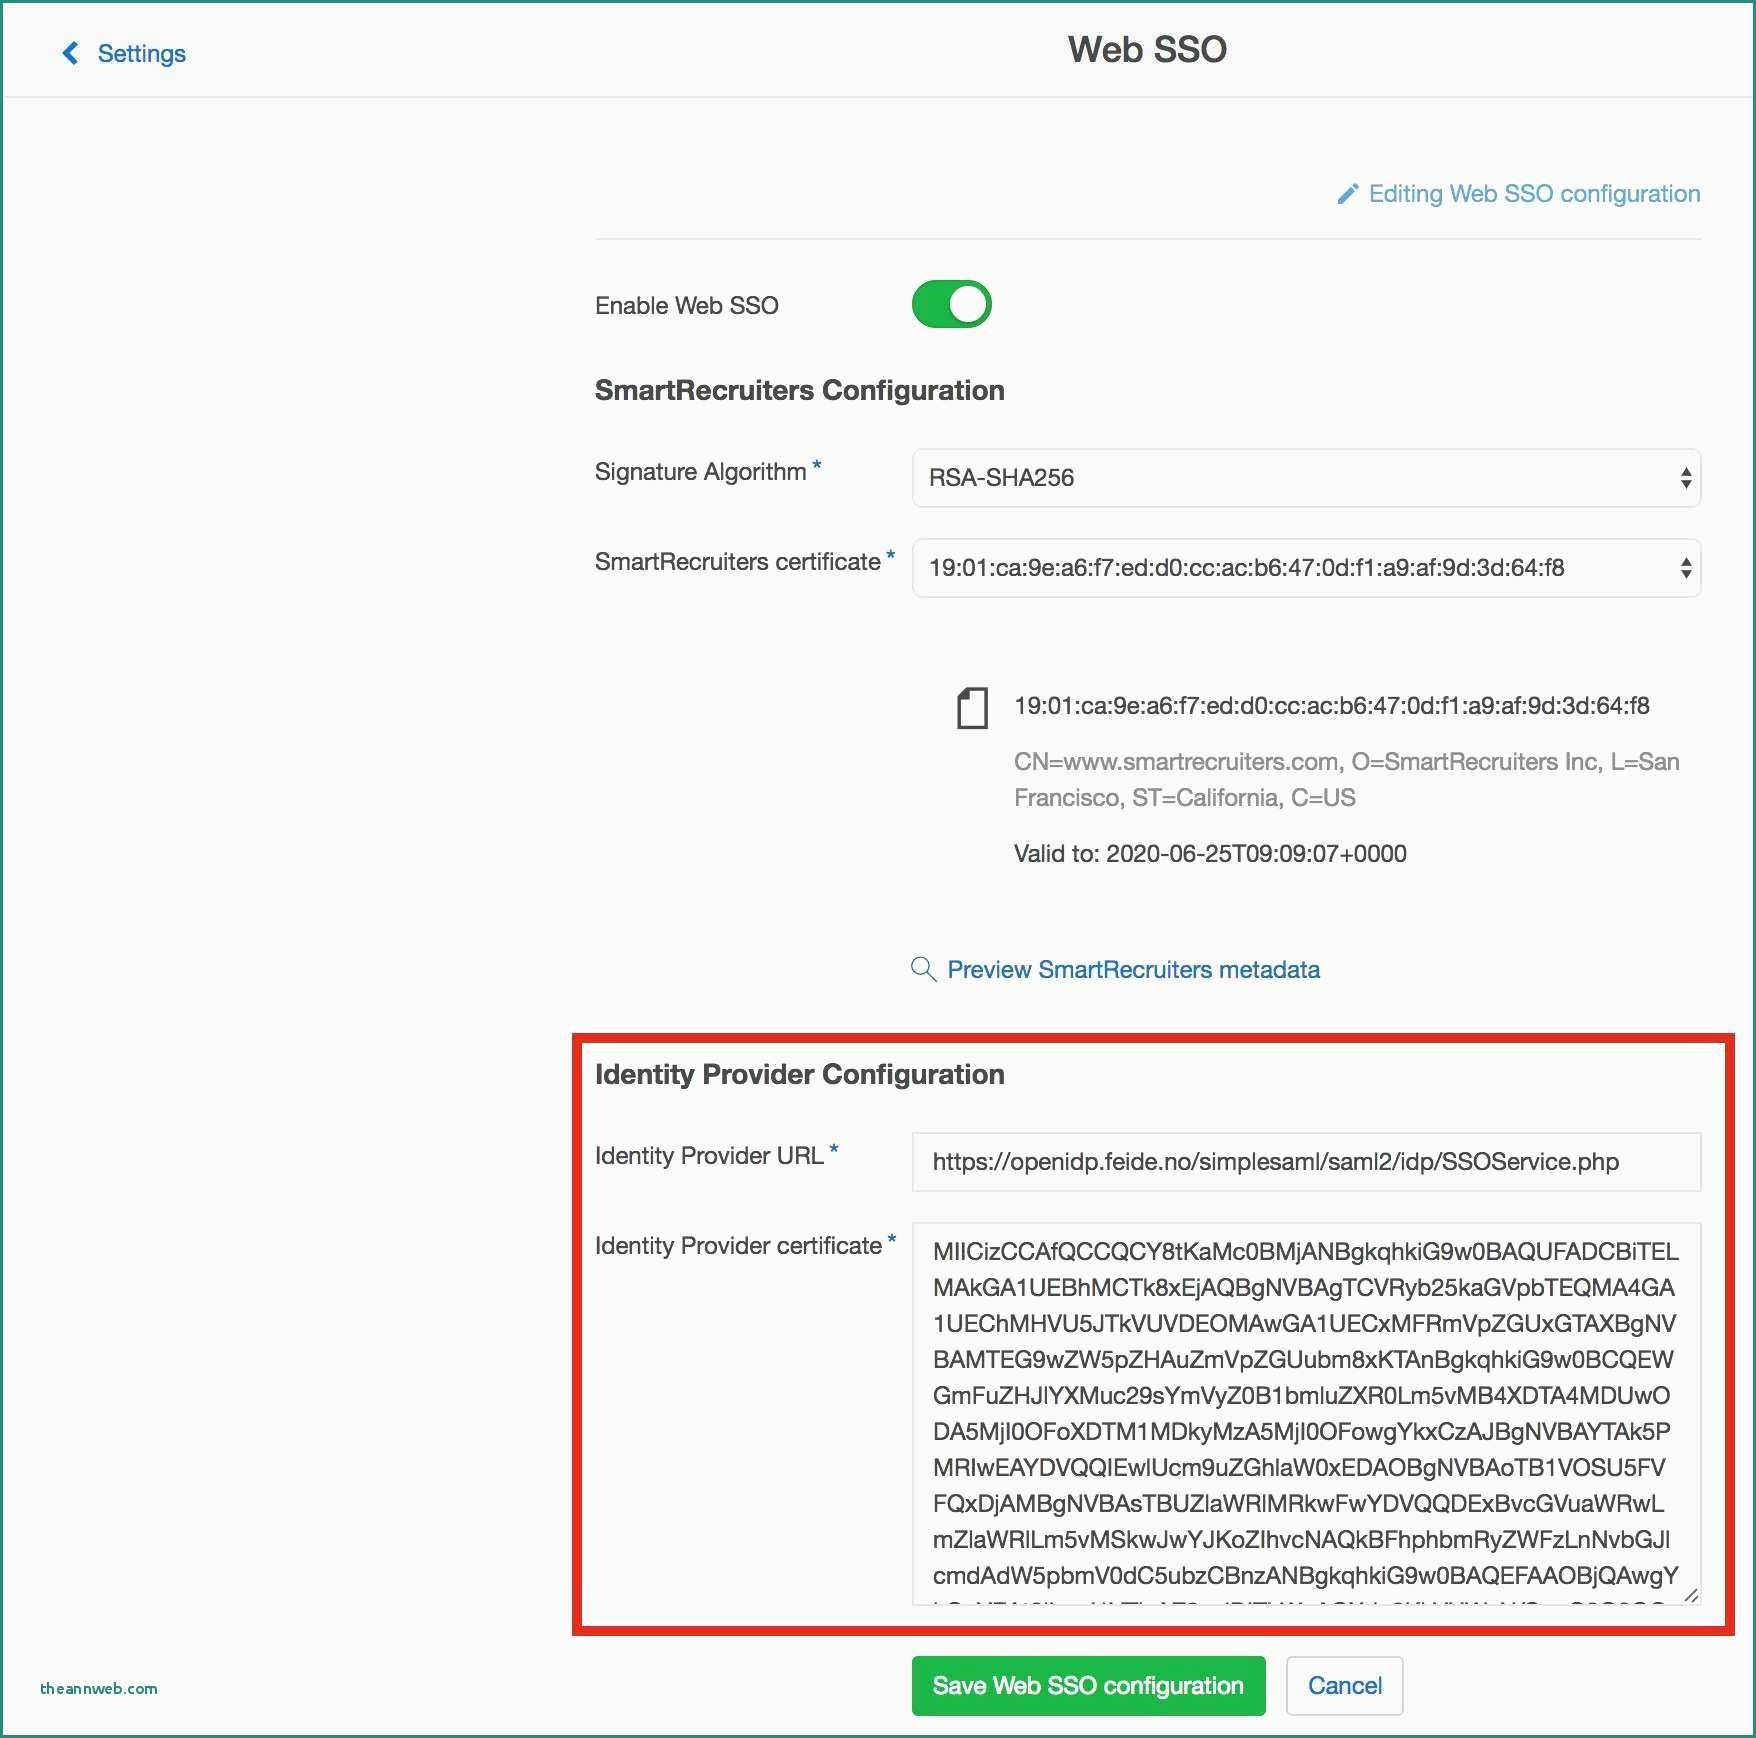
Task: Click the certificate document icon
Action: point(972,707)
